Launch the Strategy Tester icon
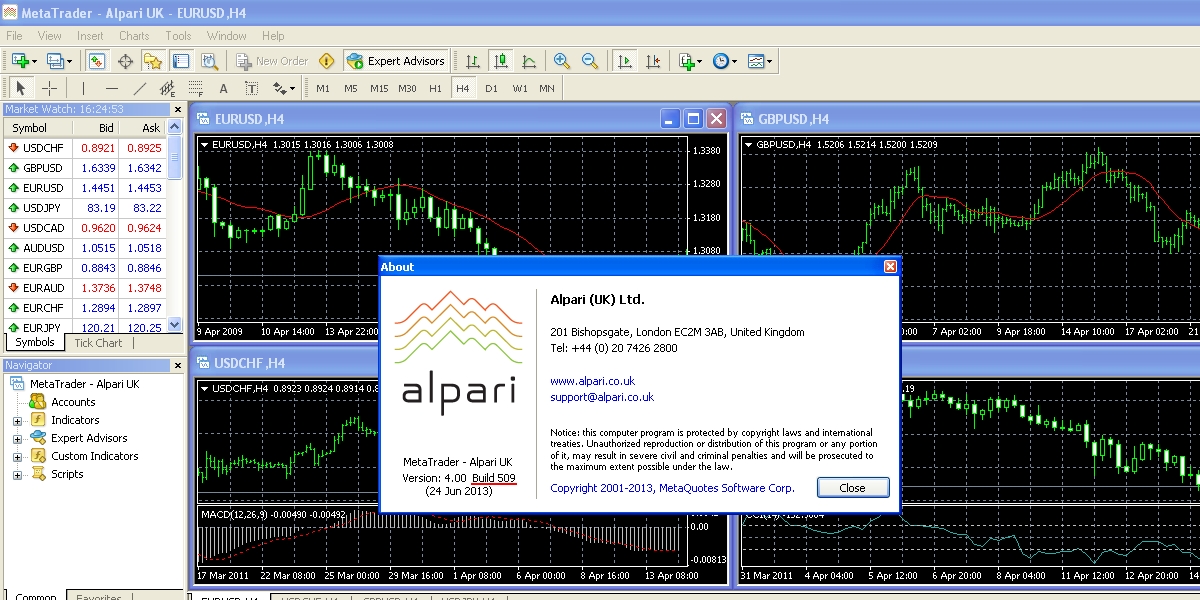Image resolution: width=1200 pixels, height=600 pixels. tap(209, 61)
